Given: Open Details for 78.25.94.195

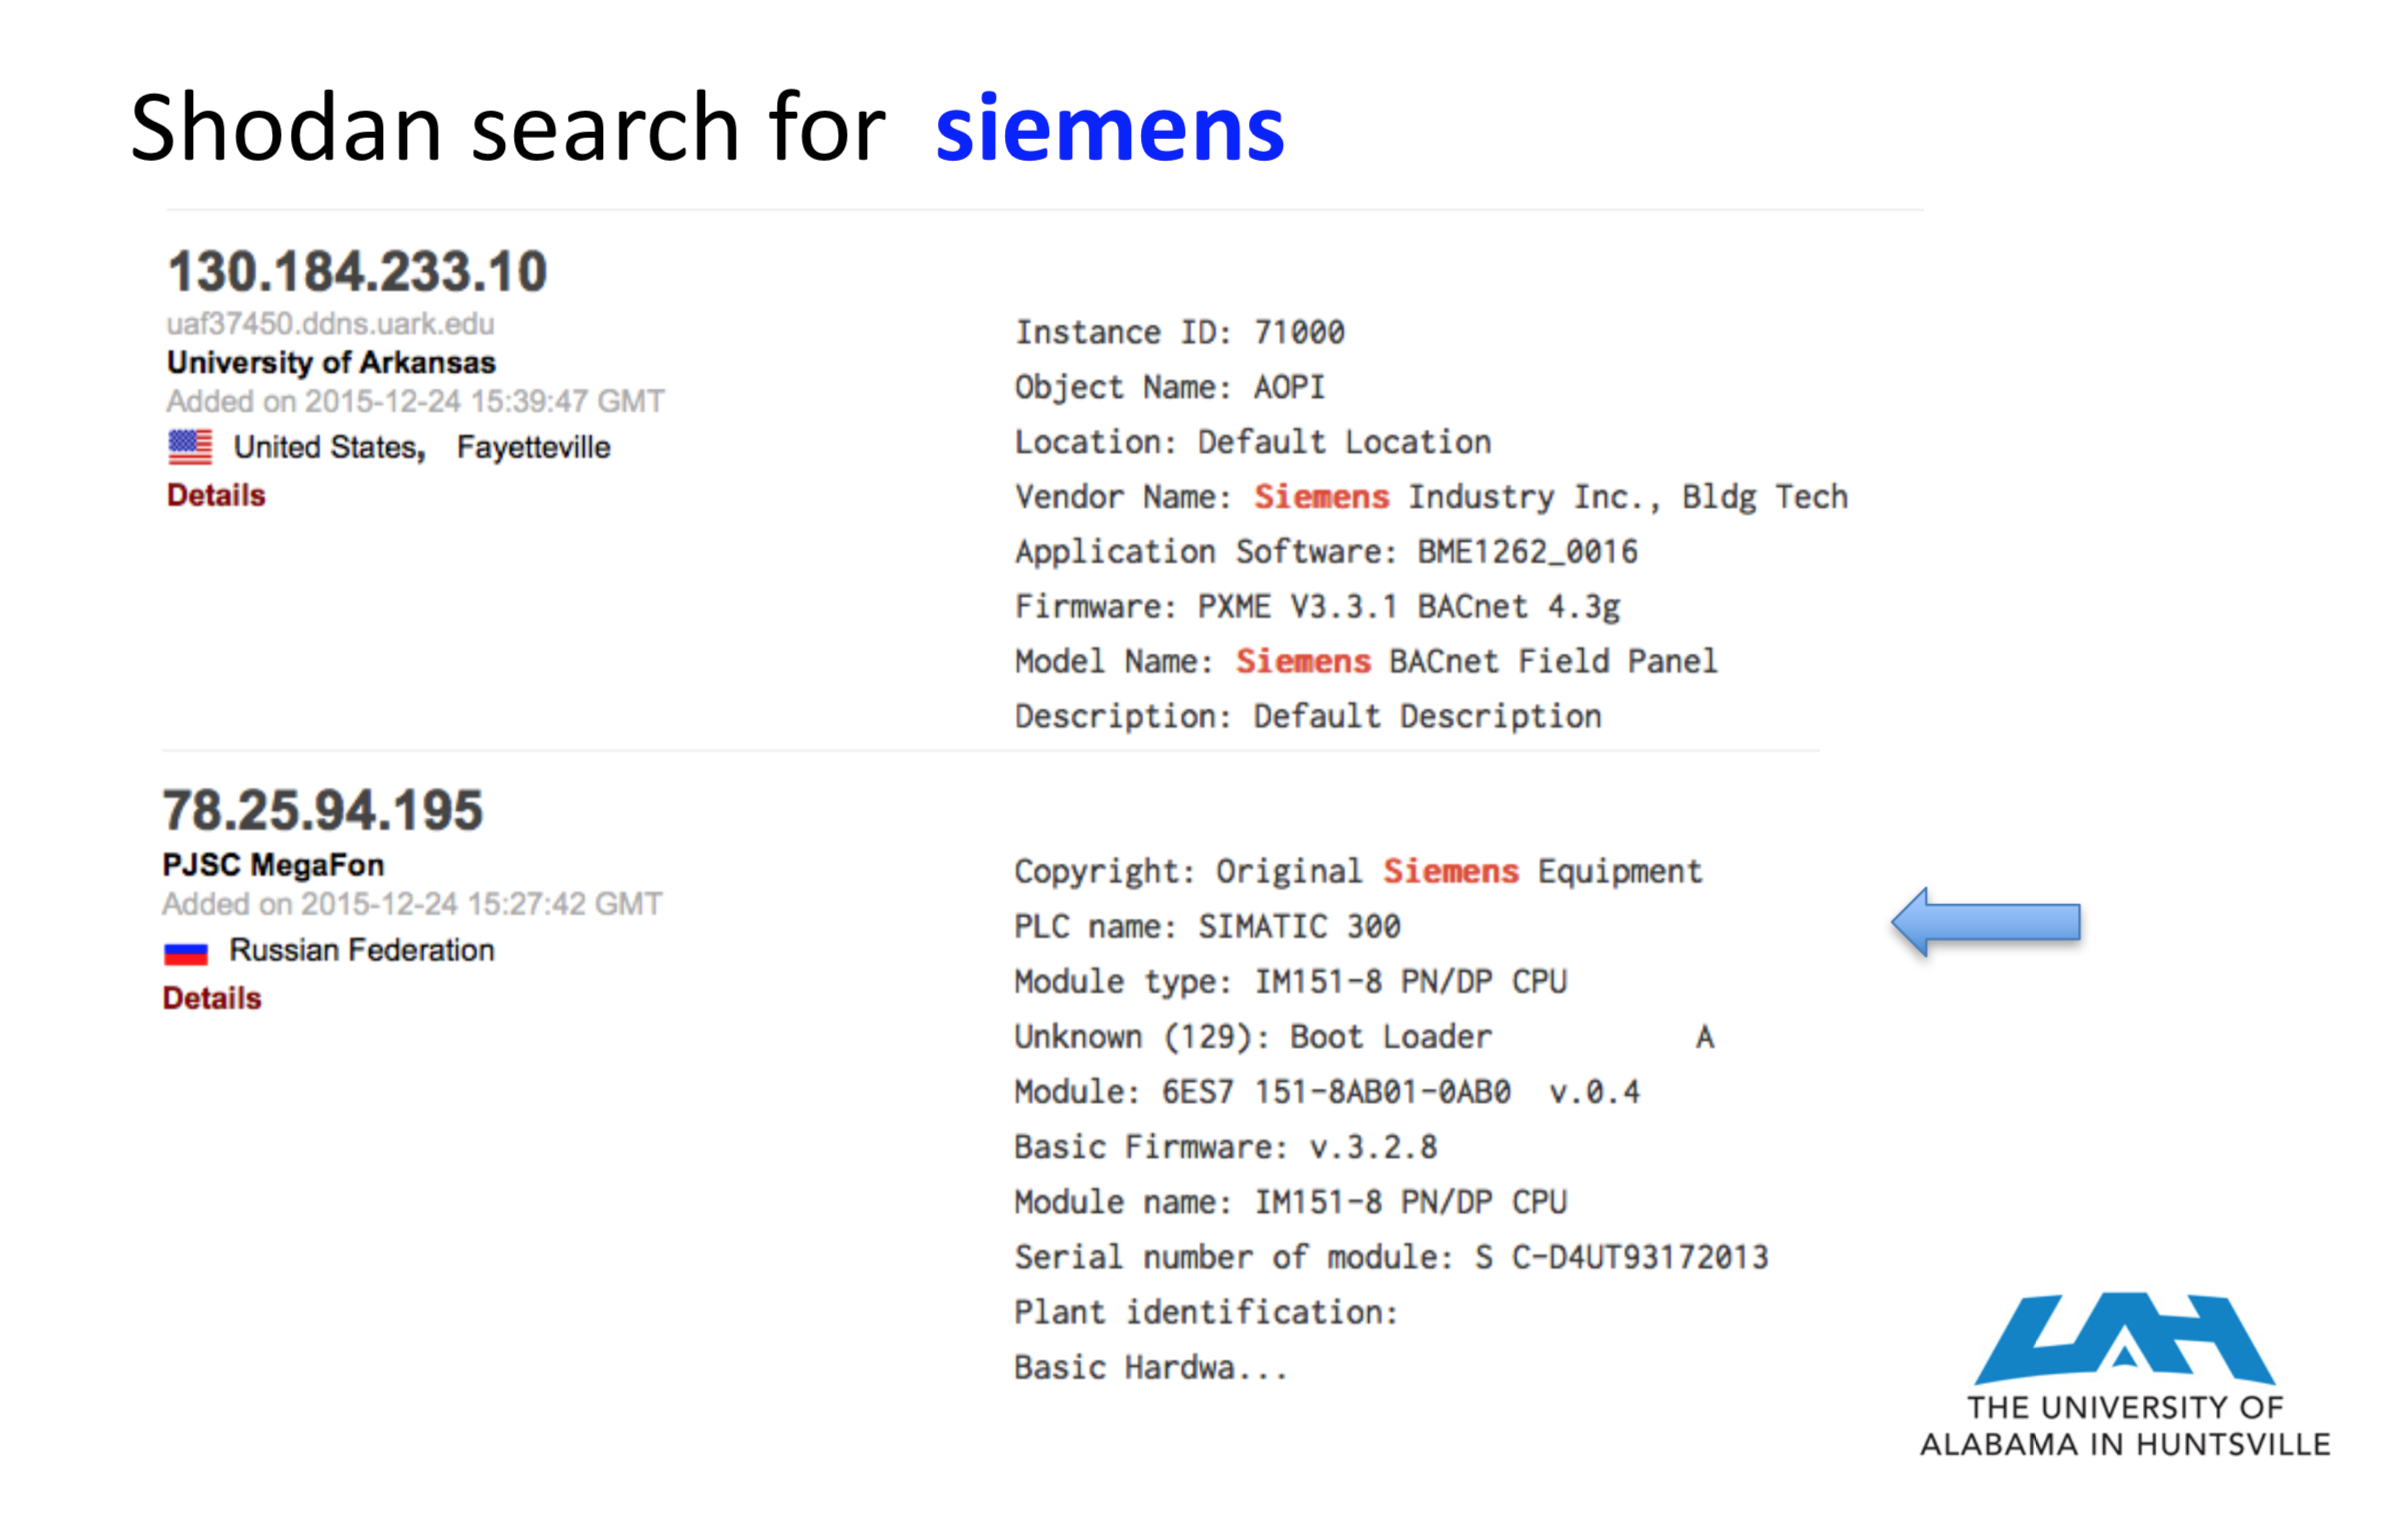Looking at the screenshot, I should [212, 998].
